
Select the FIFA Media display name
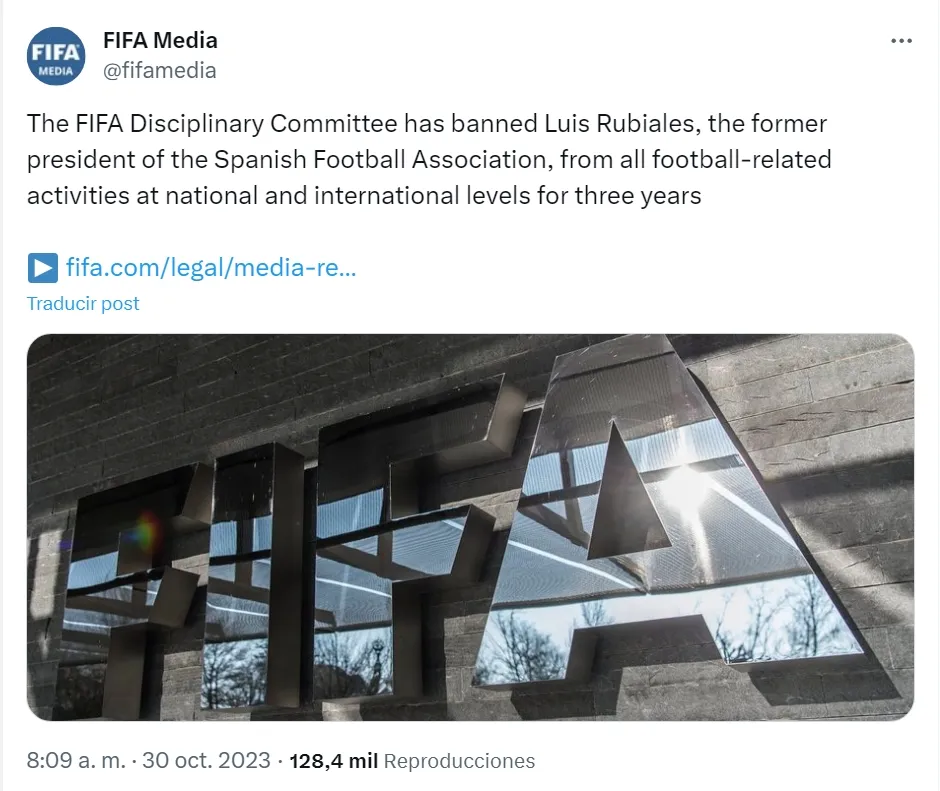click(160, 40)
